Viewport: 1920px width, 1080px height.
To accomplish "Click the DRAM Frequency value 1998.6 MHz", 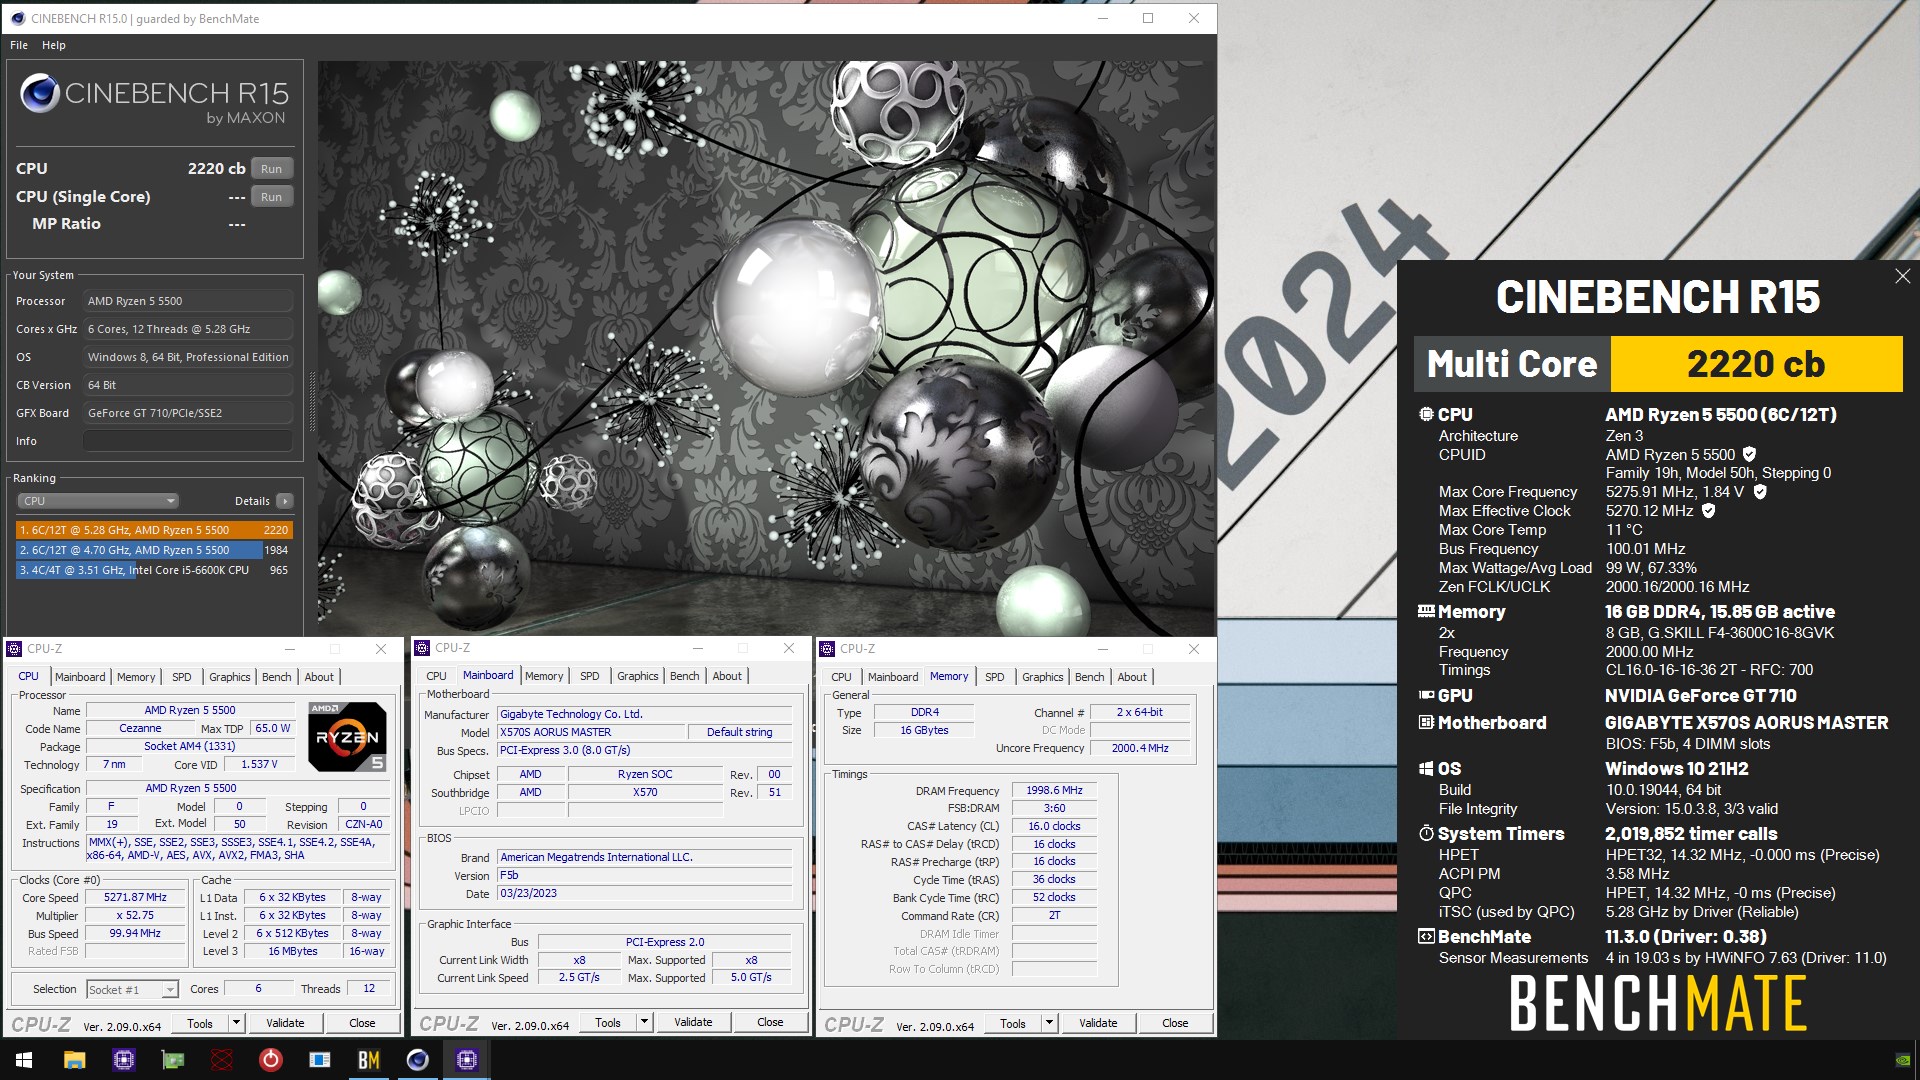I will 1054,790.
